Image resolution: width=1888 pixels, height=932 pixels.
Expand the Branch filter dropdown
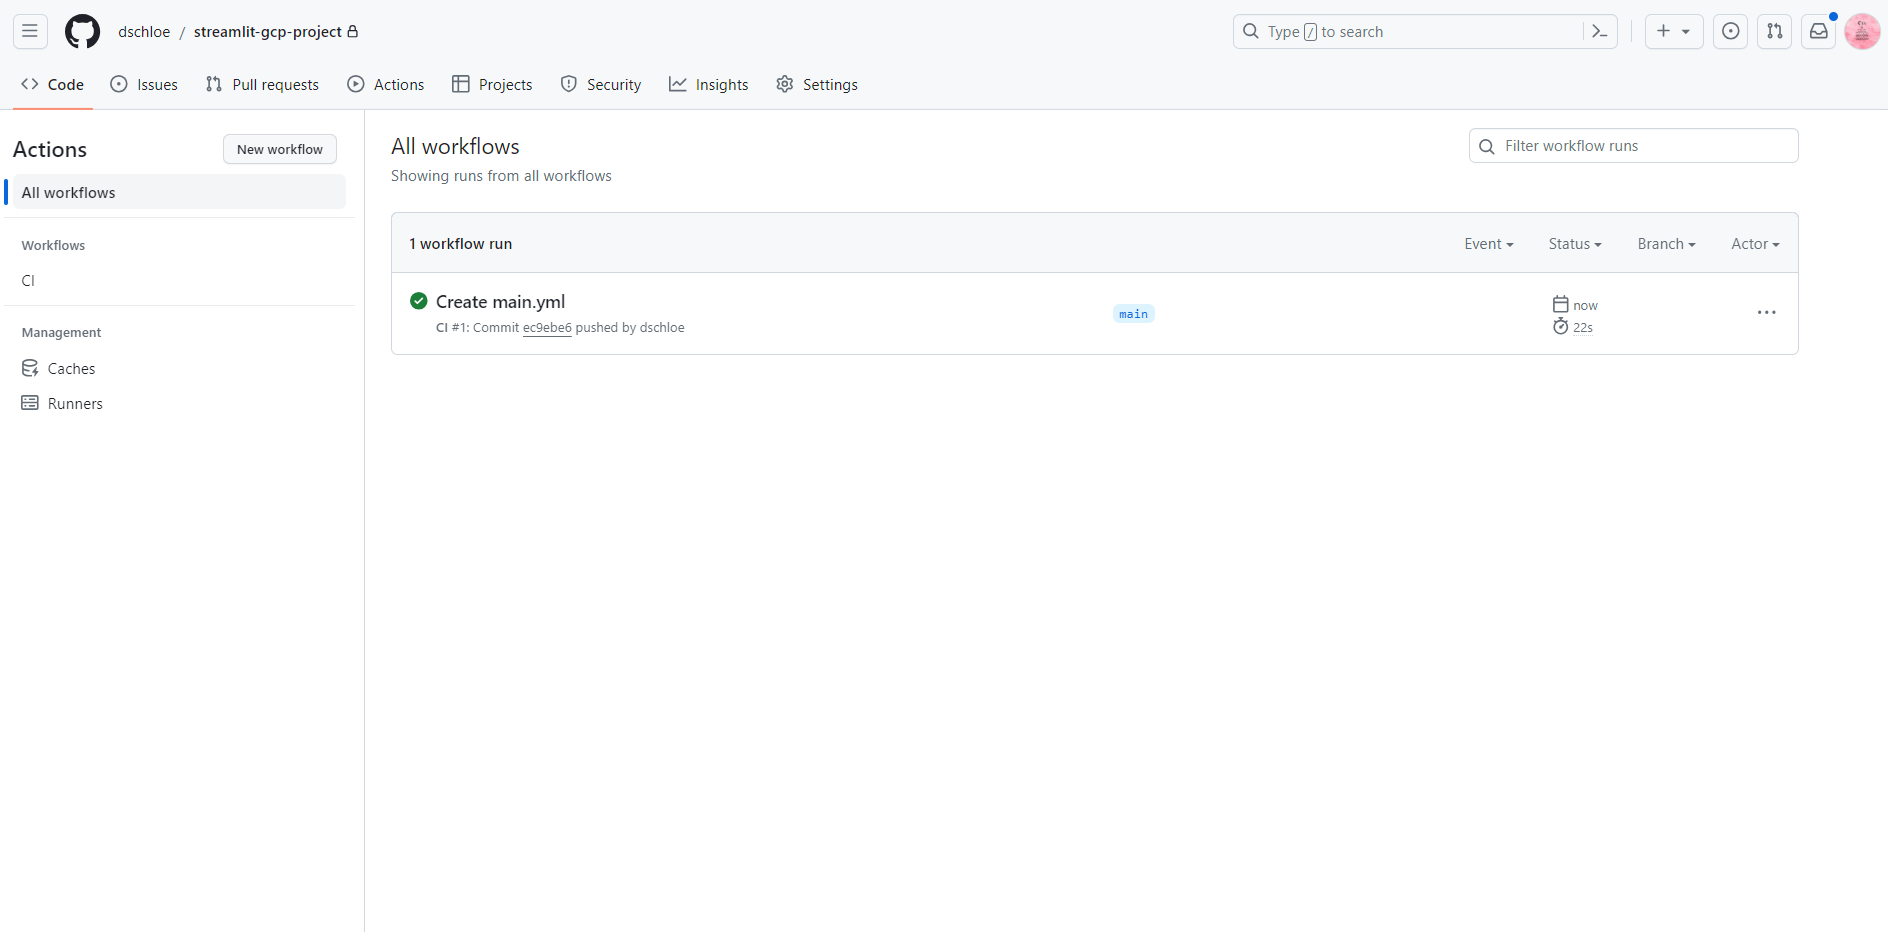coord(1666,244)
